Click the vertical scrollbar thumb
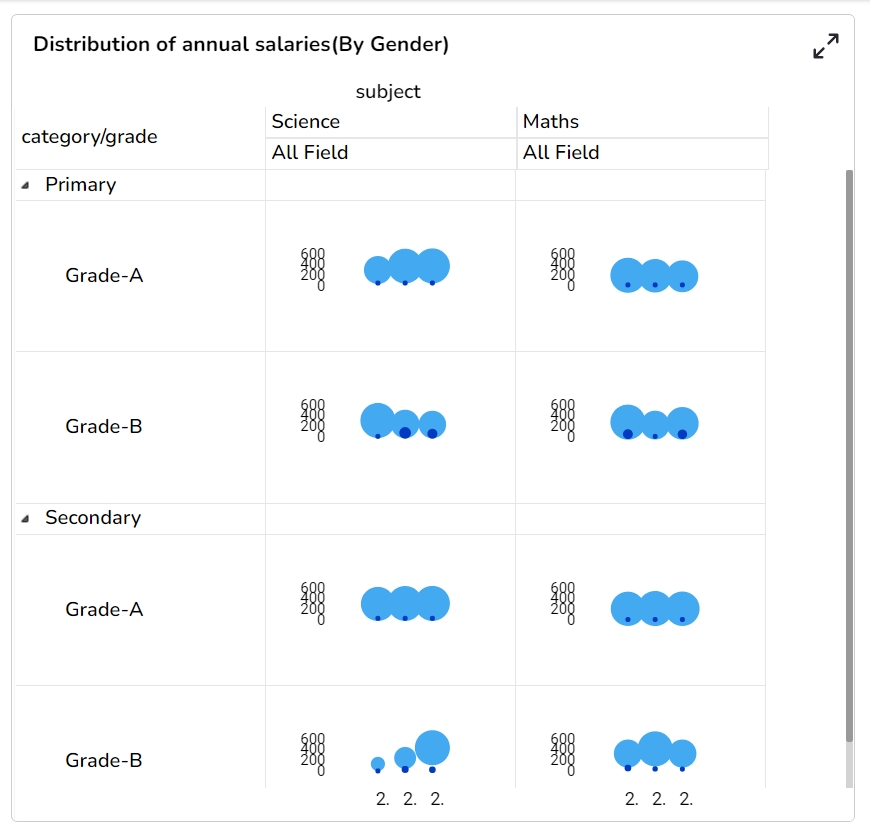 click(x=850, y=455)
